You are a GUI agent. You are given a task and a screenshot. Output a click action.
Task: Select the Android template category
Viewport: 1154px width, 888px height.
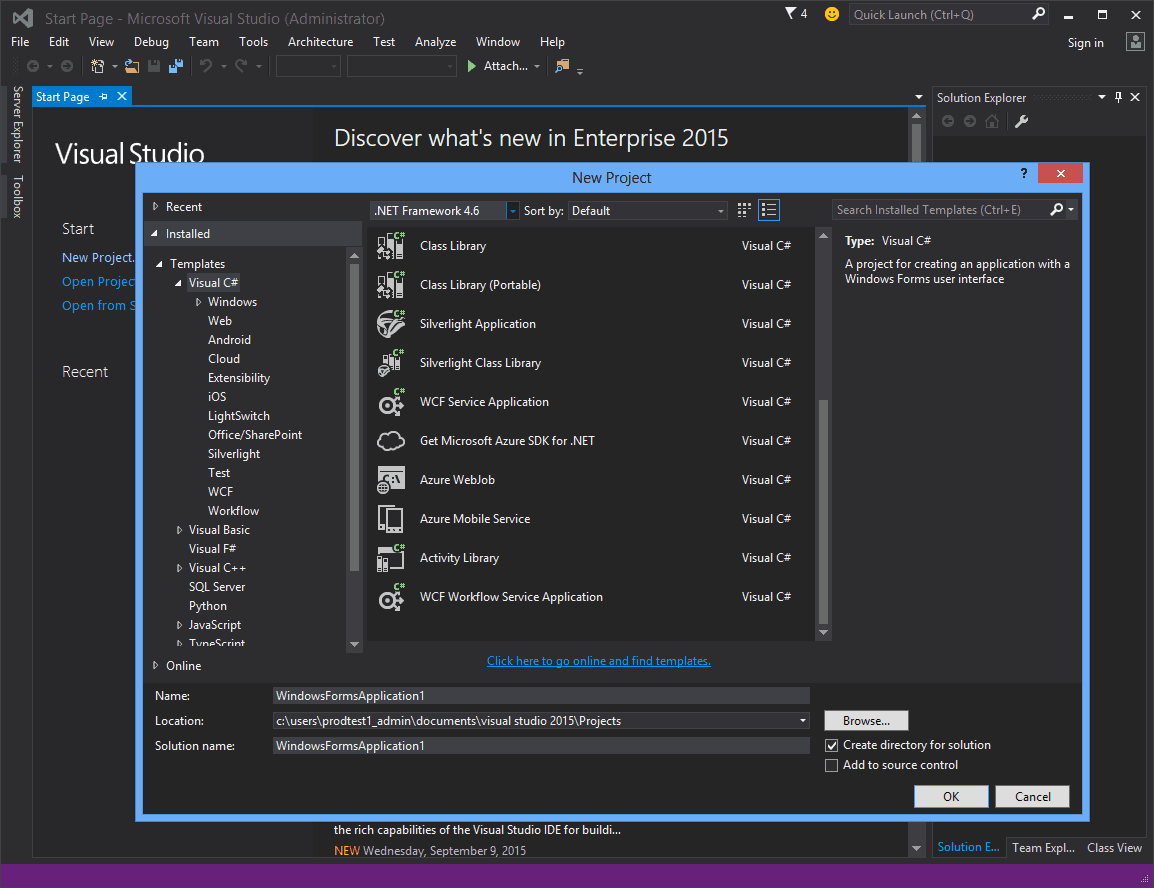pos(229,340)
